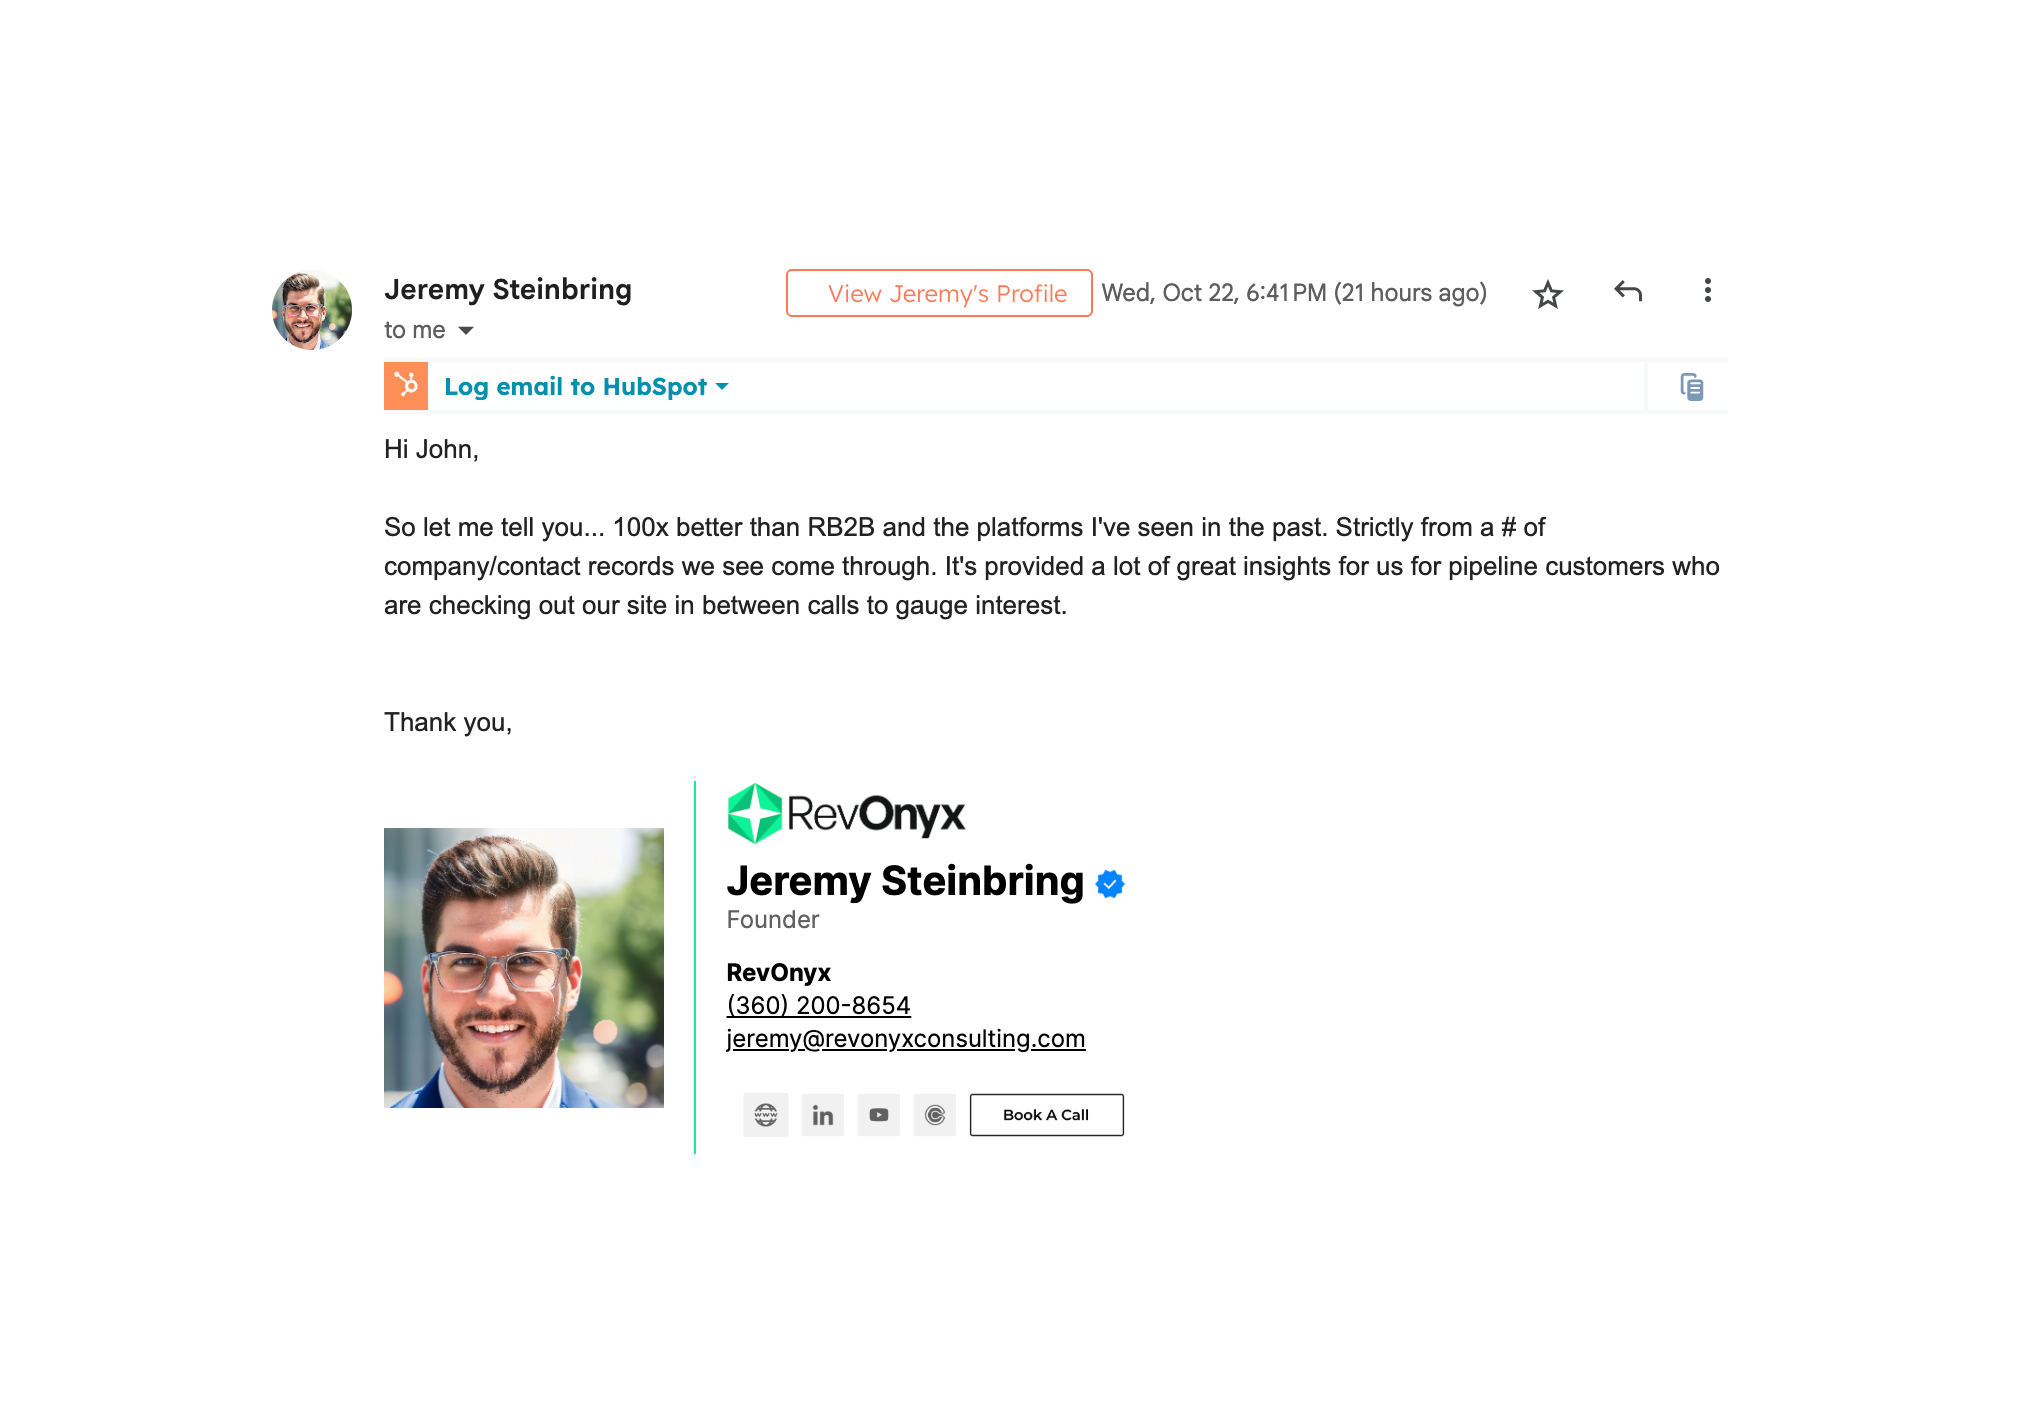Screen dimensions: 2024x1418
Task: Click the copy documents icon
Action: pos(1691,387)
